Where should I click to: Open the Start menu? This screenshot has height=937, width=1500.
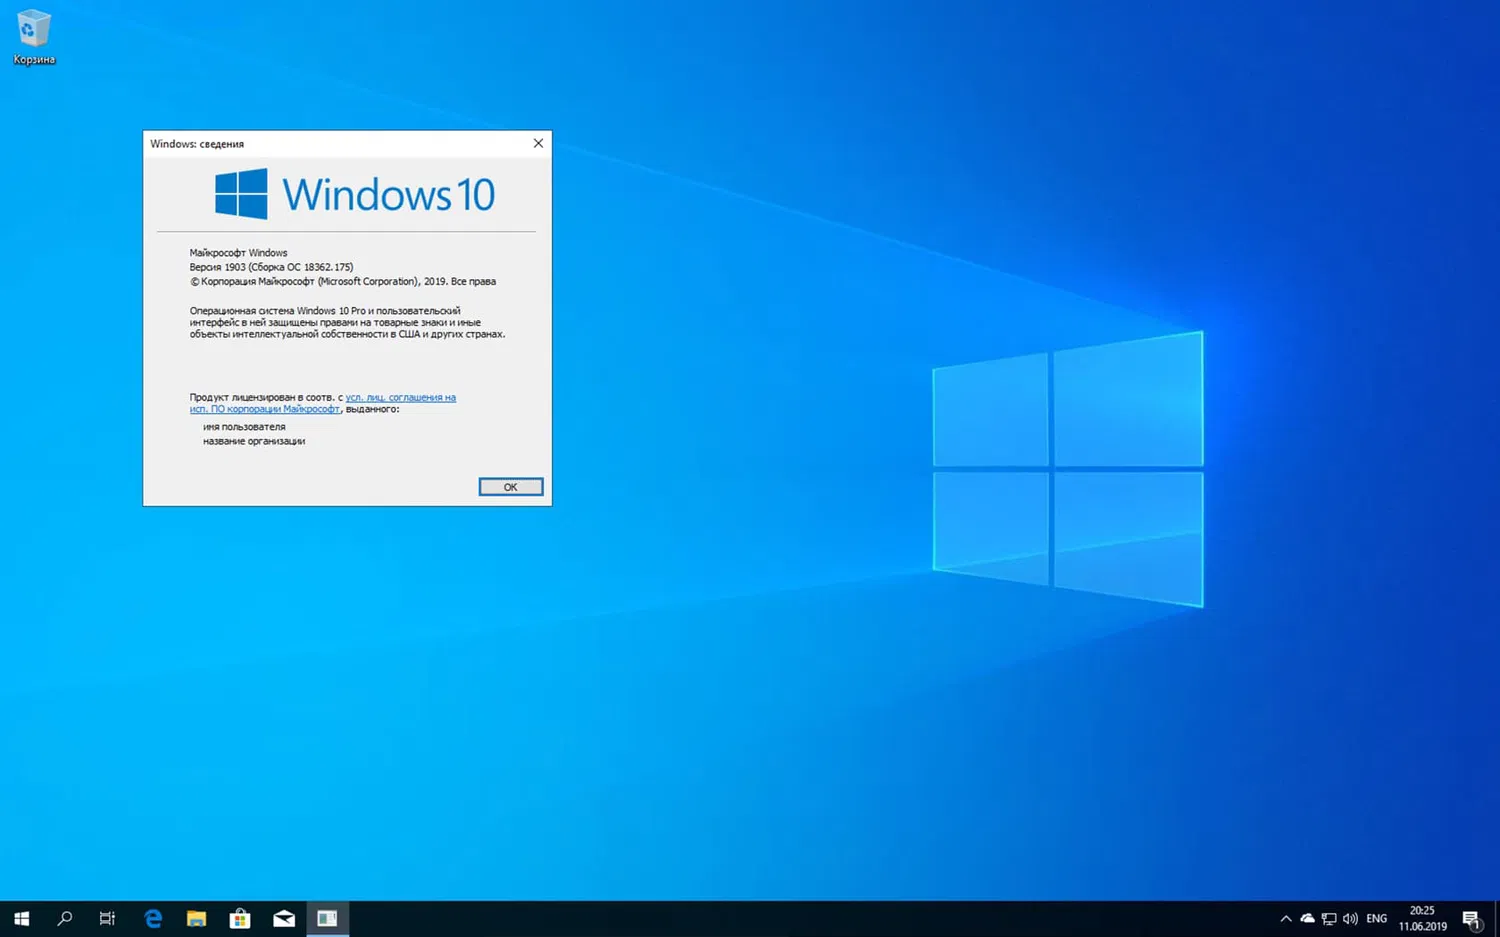tap(20, 917)
